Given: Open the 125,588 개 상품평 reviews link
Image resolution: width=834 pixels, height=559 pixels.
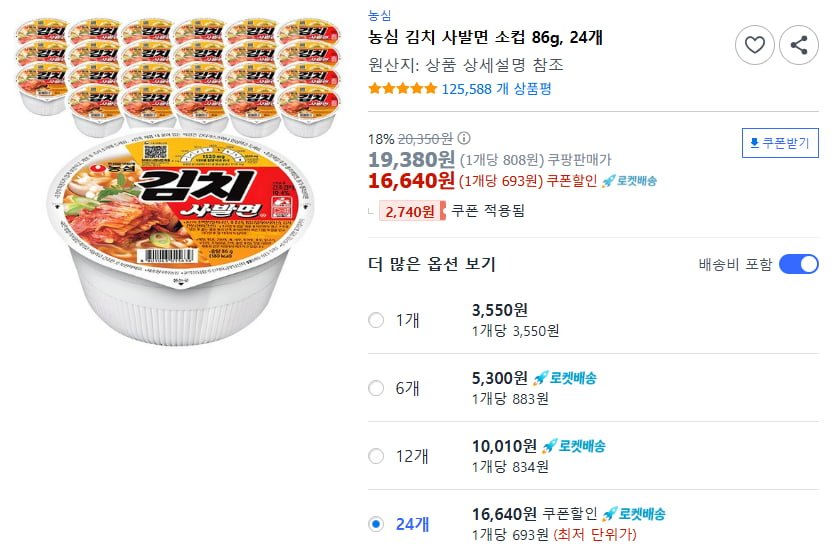Looking at the screenshot, I should tap(496, 89).
